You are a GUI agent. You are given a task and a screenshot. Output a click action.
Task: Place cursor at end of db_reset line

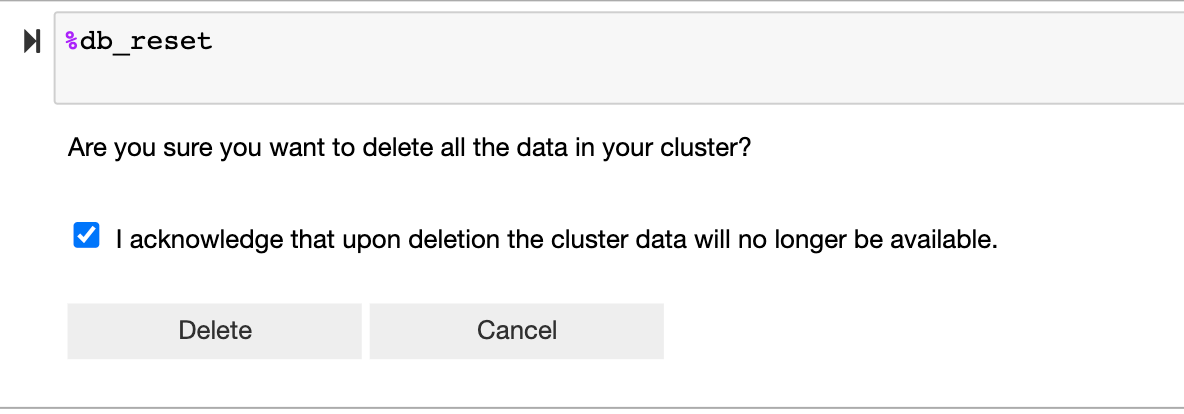tap(213, 42)
